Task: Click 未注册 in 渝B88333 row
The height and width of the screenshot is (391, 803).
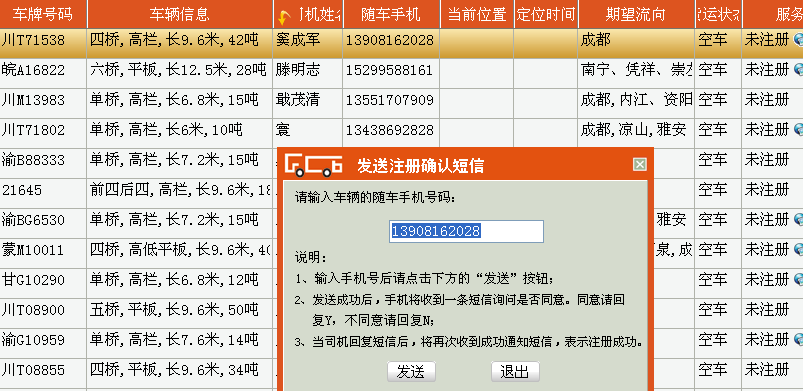Action: coord(767,160)
